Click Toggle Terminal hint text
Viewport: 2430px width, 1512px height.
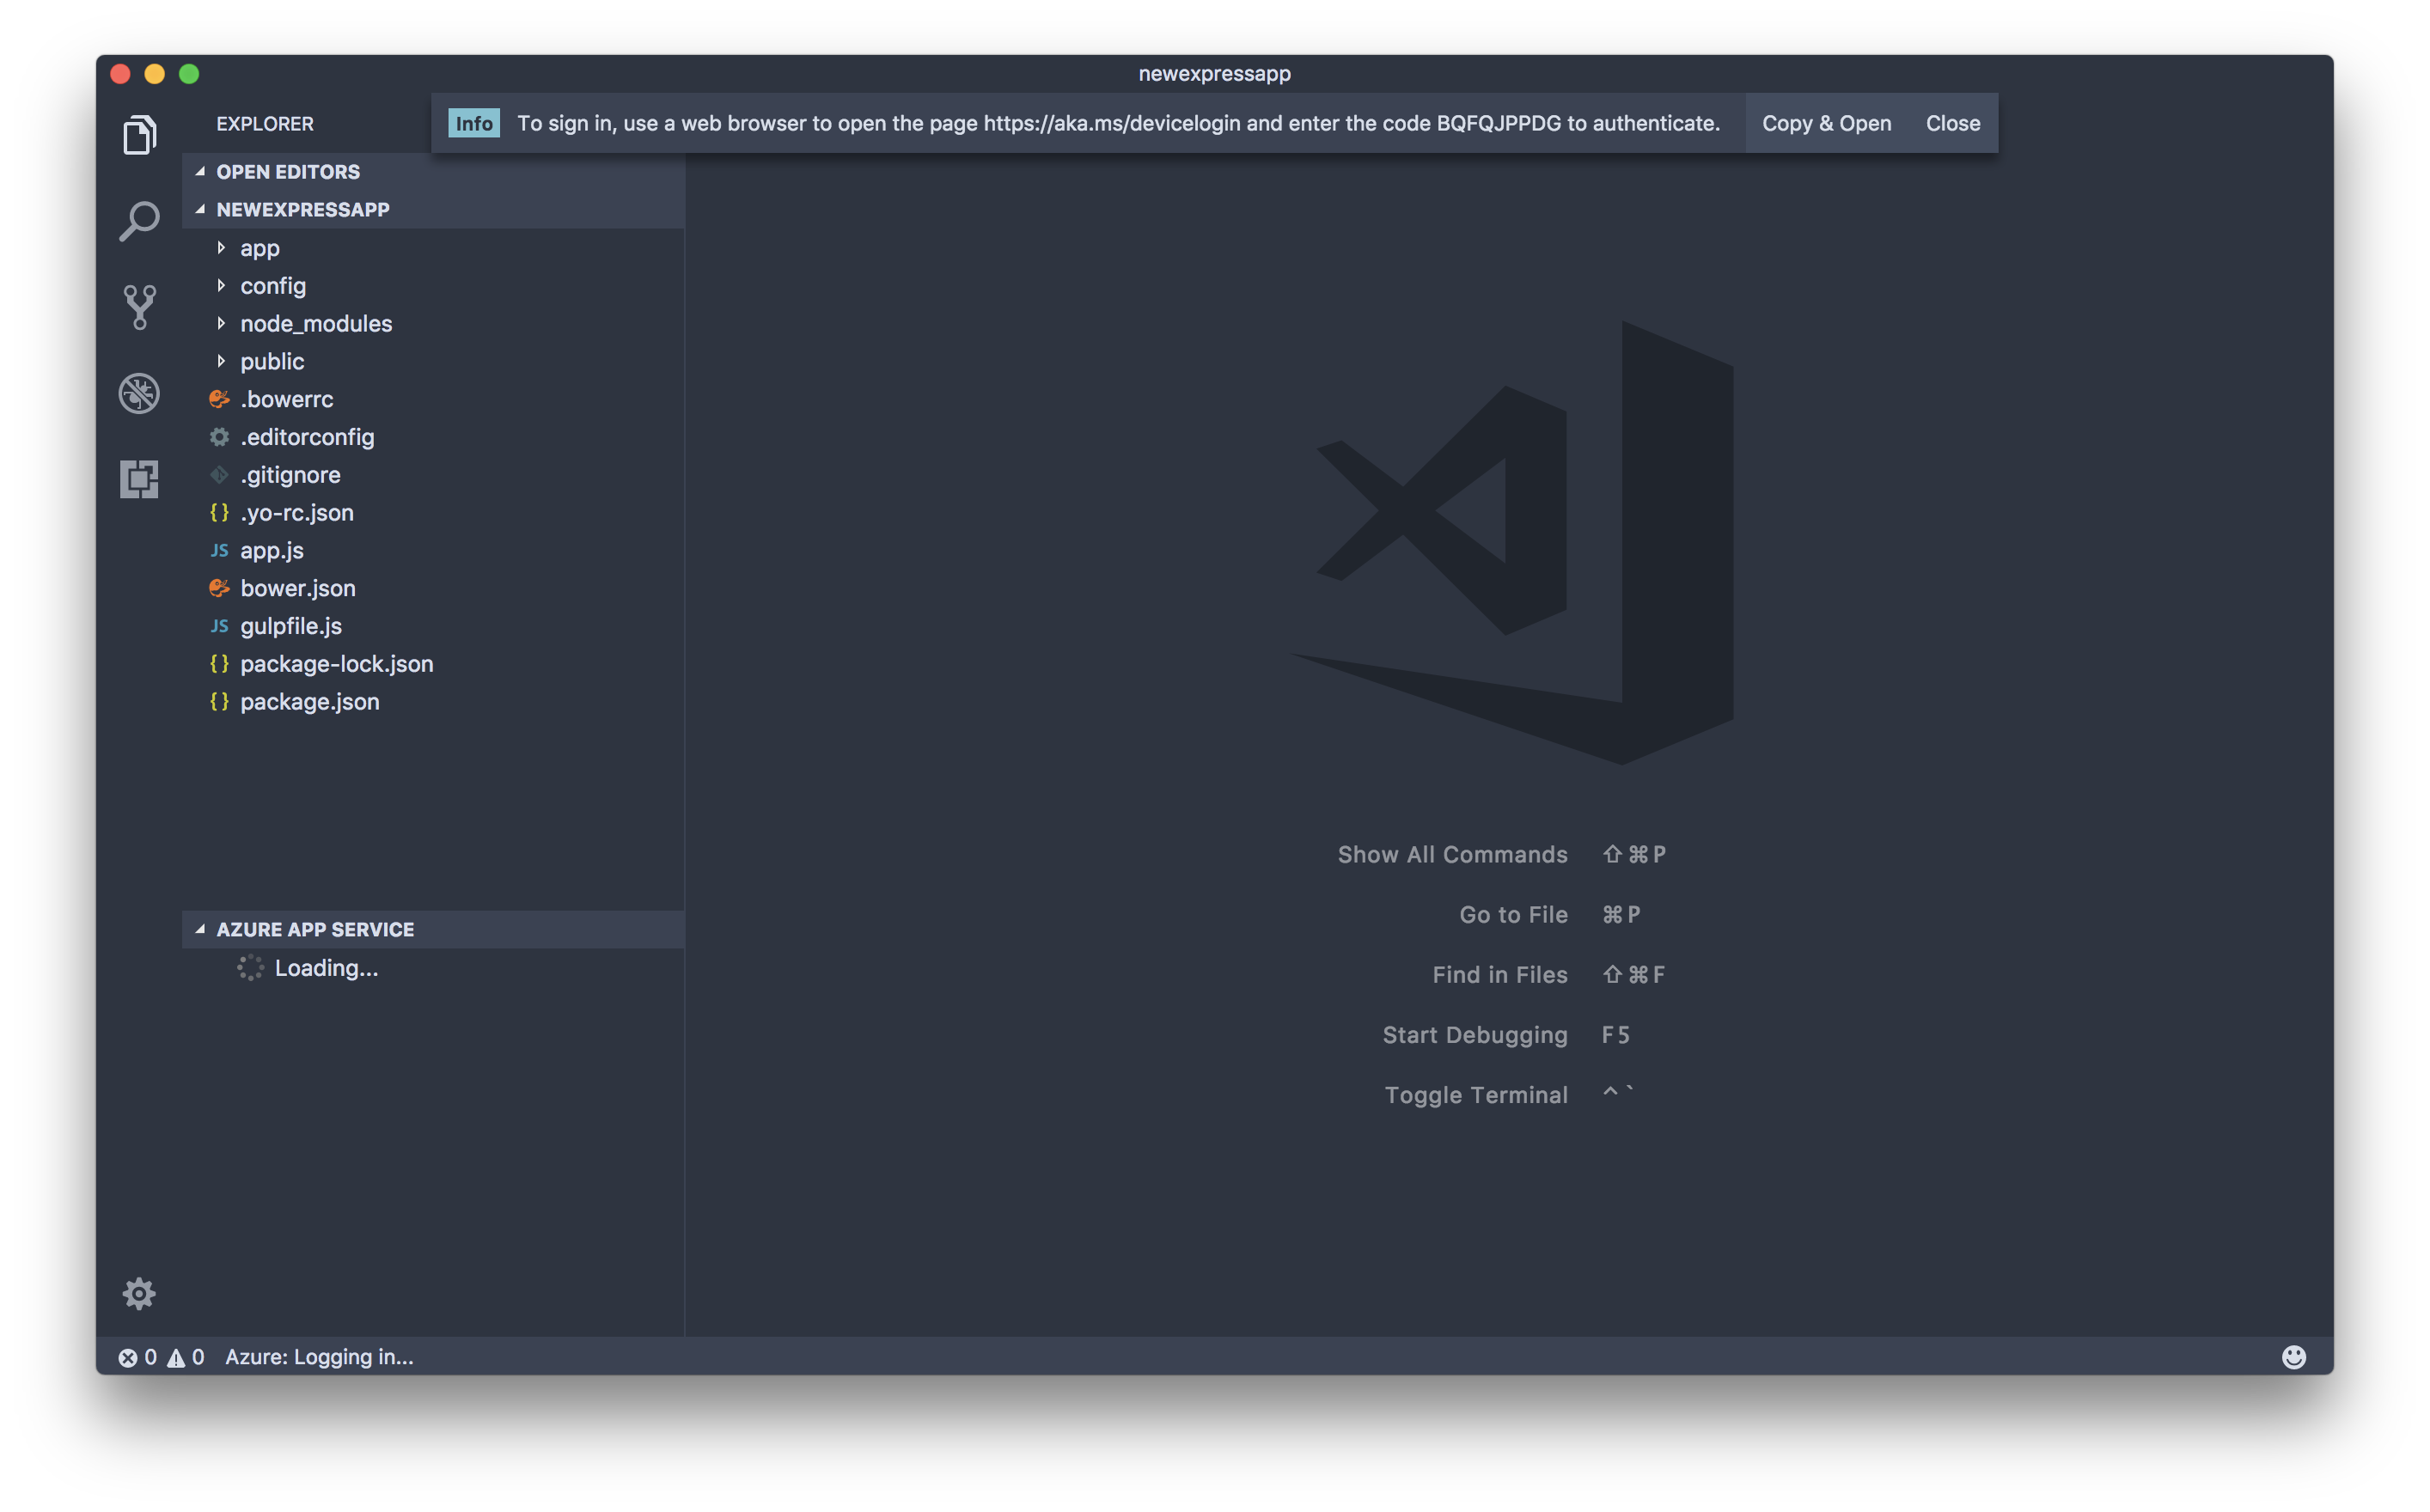pyautogui.click(x=1476, y=1095)
